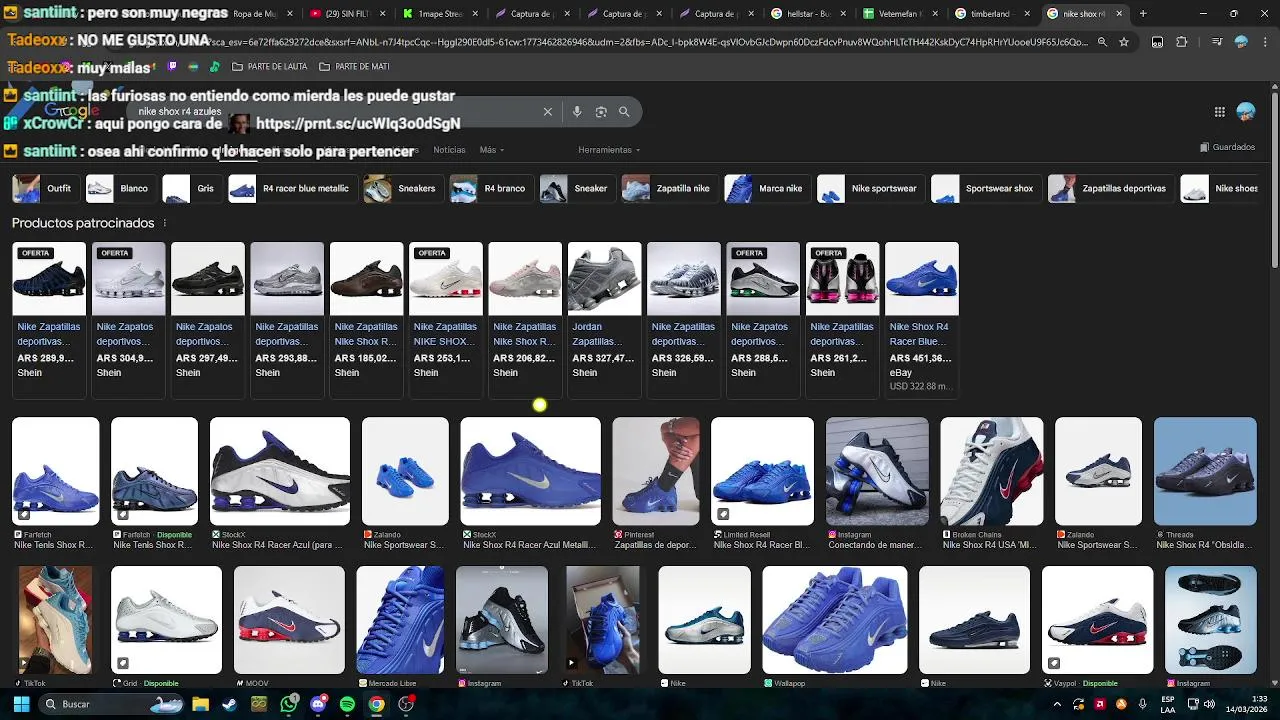Image resolution: width=1280 pixels, height=720 pixels.
Task: Select the Outfit filter chip
Action: 46,188
